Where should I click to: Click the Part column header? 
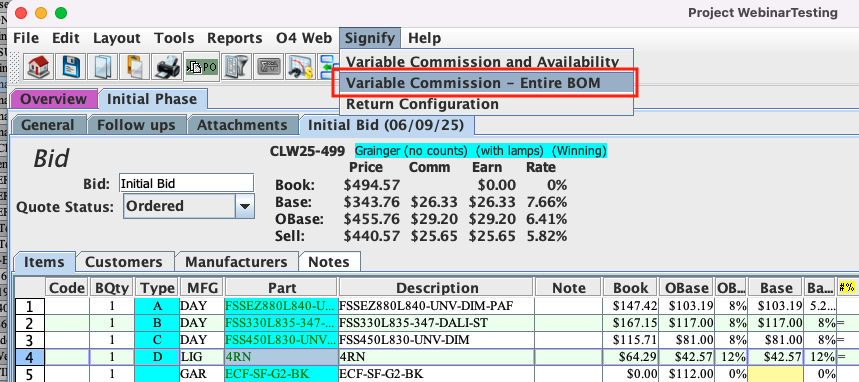[282, 288]
